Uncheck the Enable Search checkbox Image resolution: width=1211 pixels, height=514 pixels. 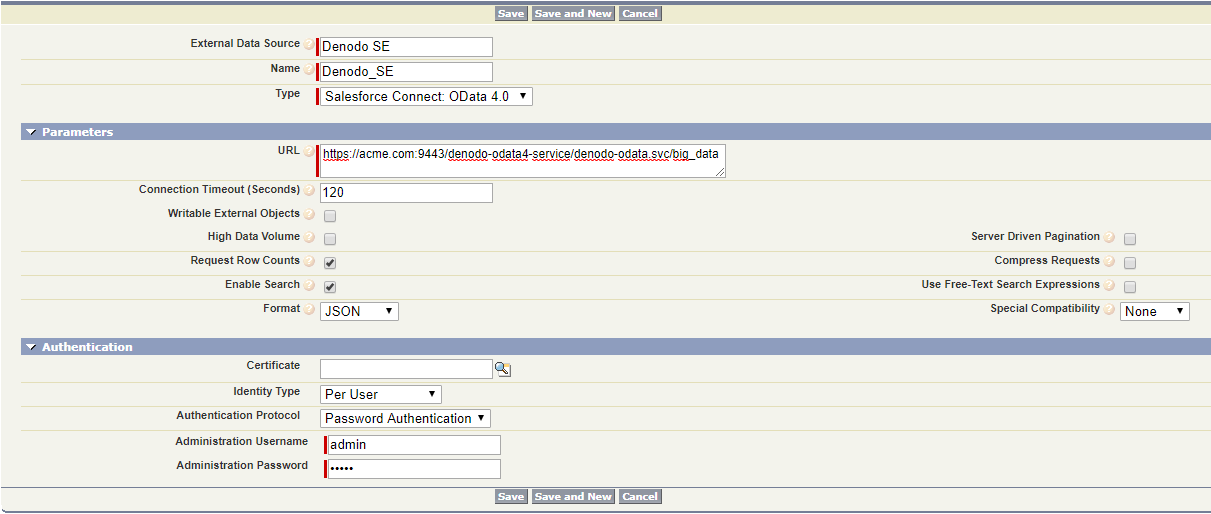point(330,287)
